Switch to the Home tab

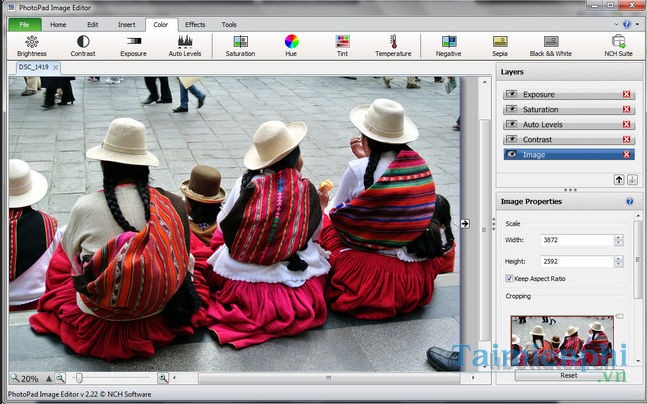58,25
